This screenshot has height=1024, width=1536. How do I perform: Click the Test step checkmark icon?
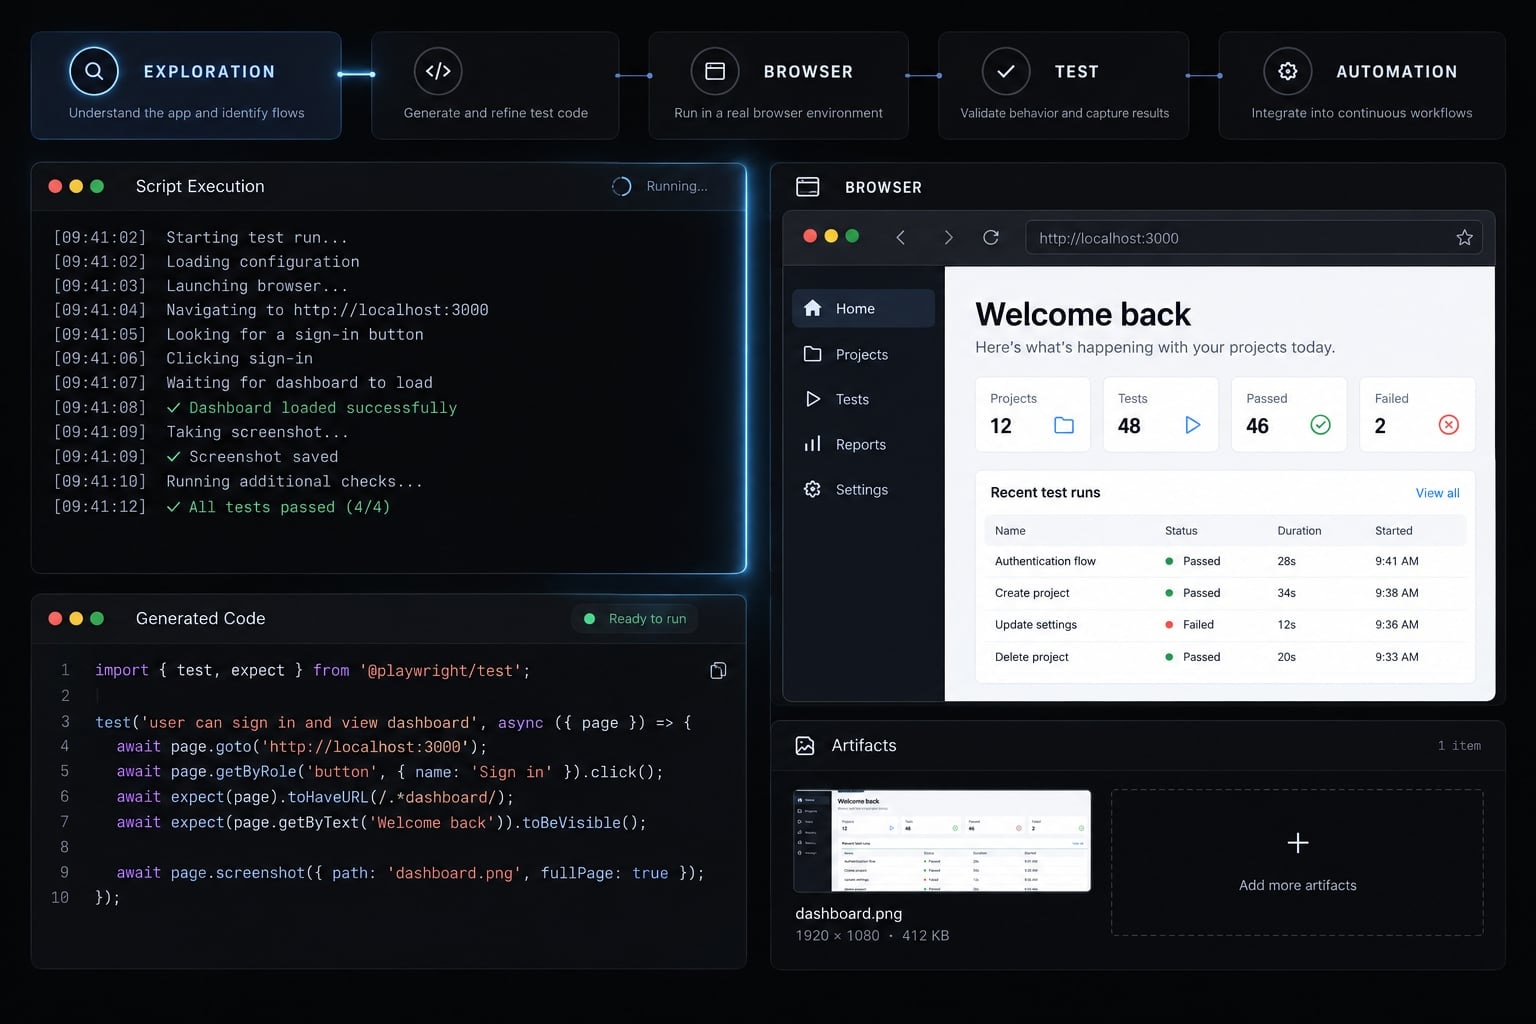click(1006, 71)
